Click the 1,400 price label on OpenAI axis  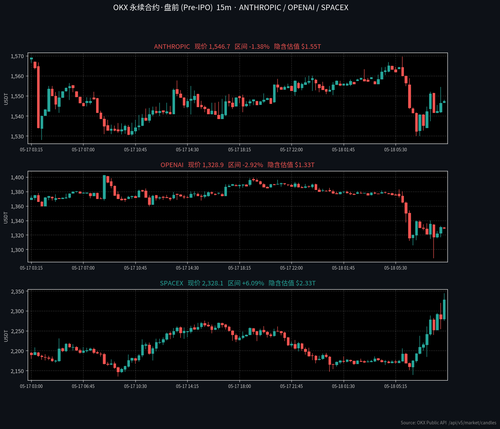(17, 178)
